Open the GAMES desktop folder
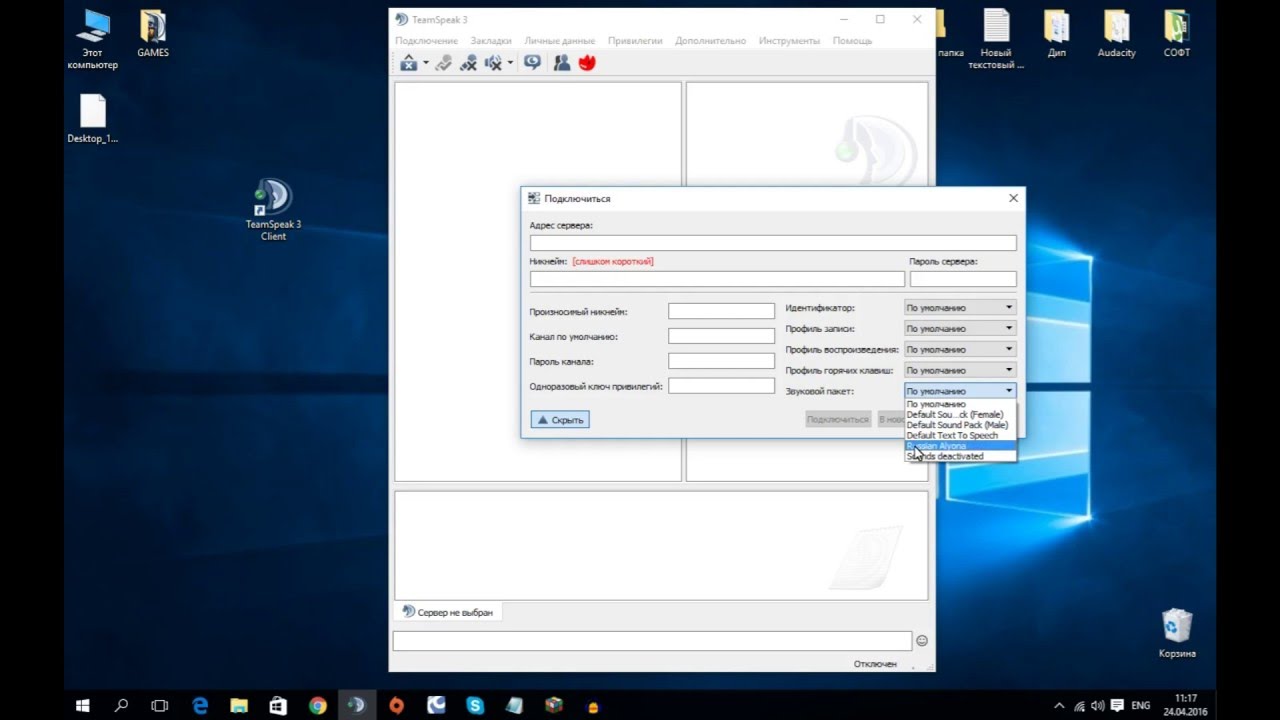Image resolution: width=1280 pixels, height=720 pixels. pos(153,34)
